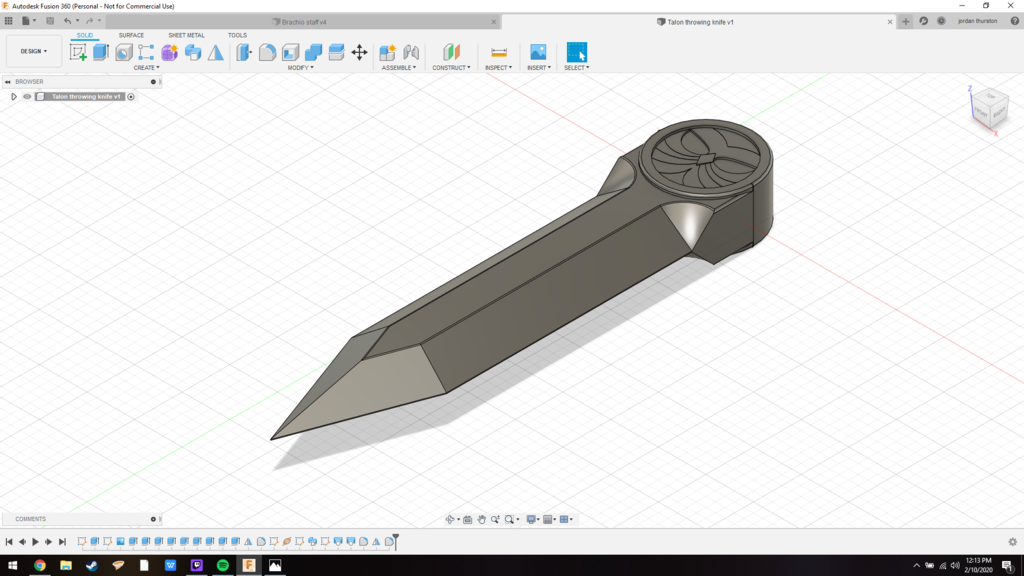Select the Joint tool icon
The image size is (1024, 576).
[x=411, y=52]
